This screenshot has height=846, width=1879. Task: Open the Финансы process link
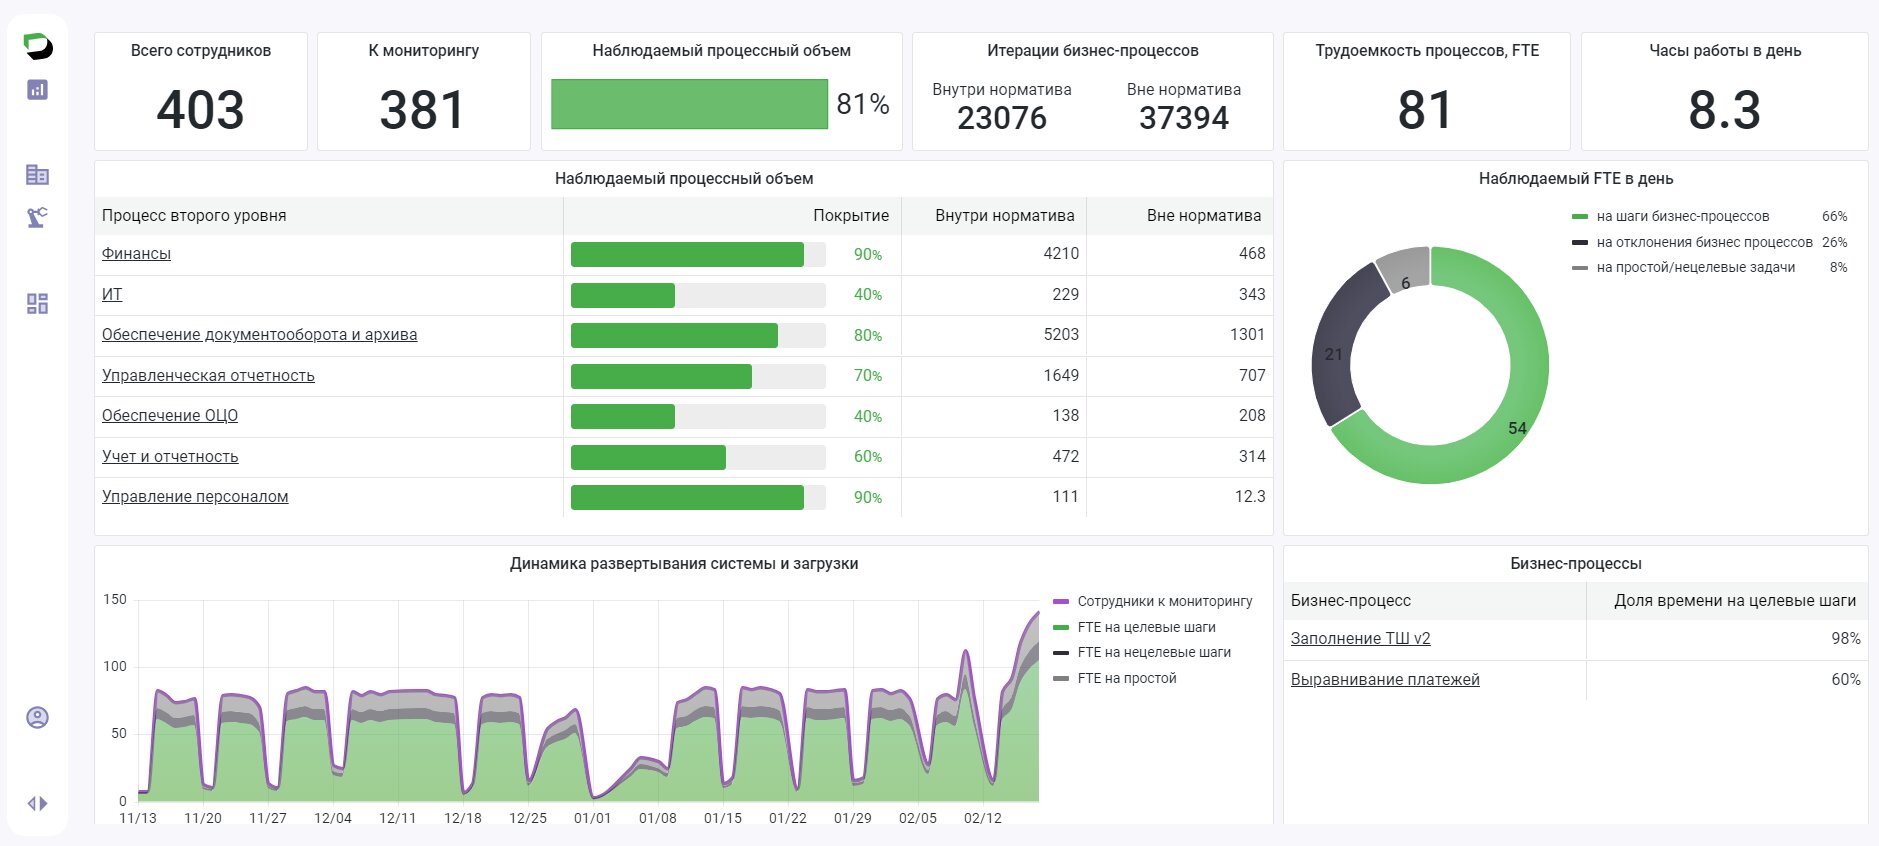(x=136, y=254)
